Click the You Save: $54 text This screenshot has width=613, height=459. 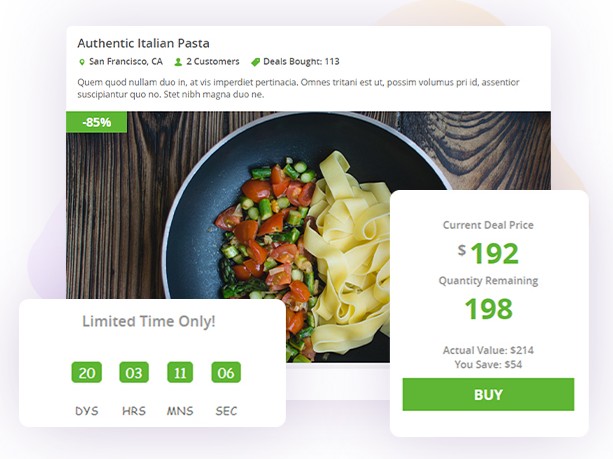(488, 364)
